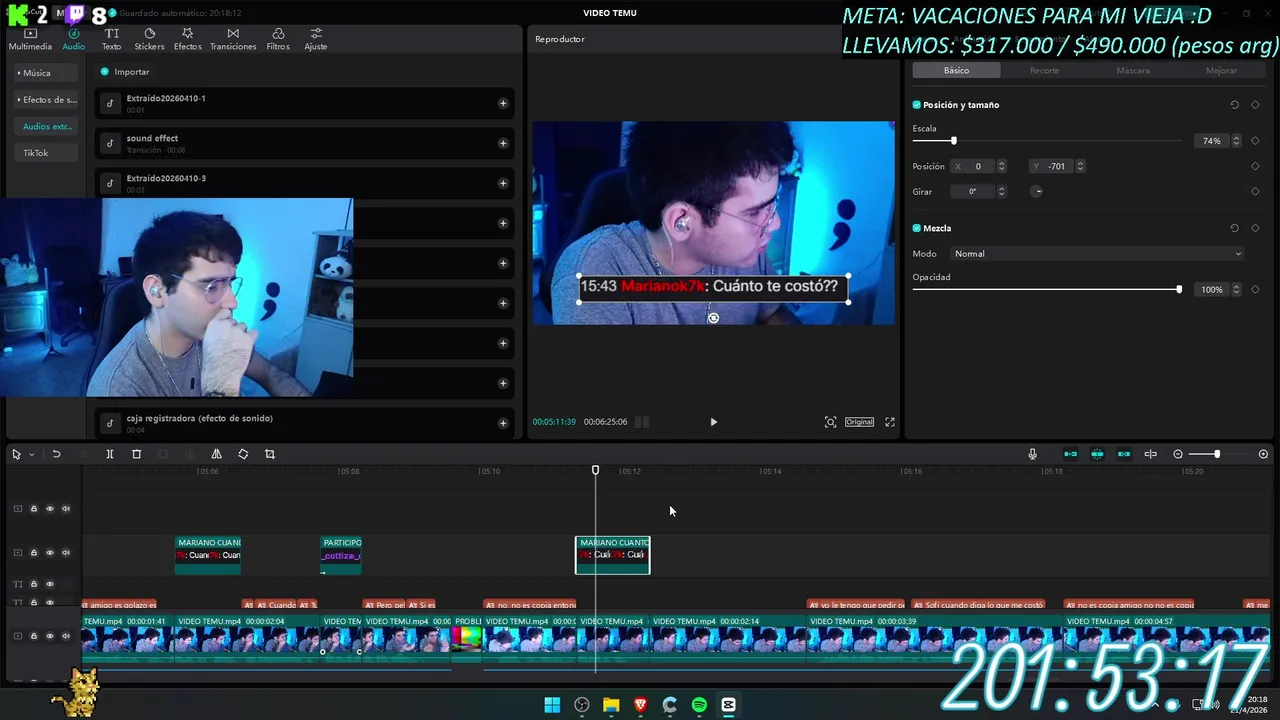Screen dimensions: 1280x720
Task: Open the selection tool dropdown arrow
Action: 31,454
